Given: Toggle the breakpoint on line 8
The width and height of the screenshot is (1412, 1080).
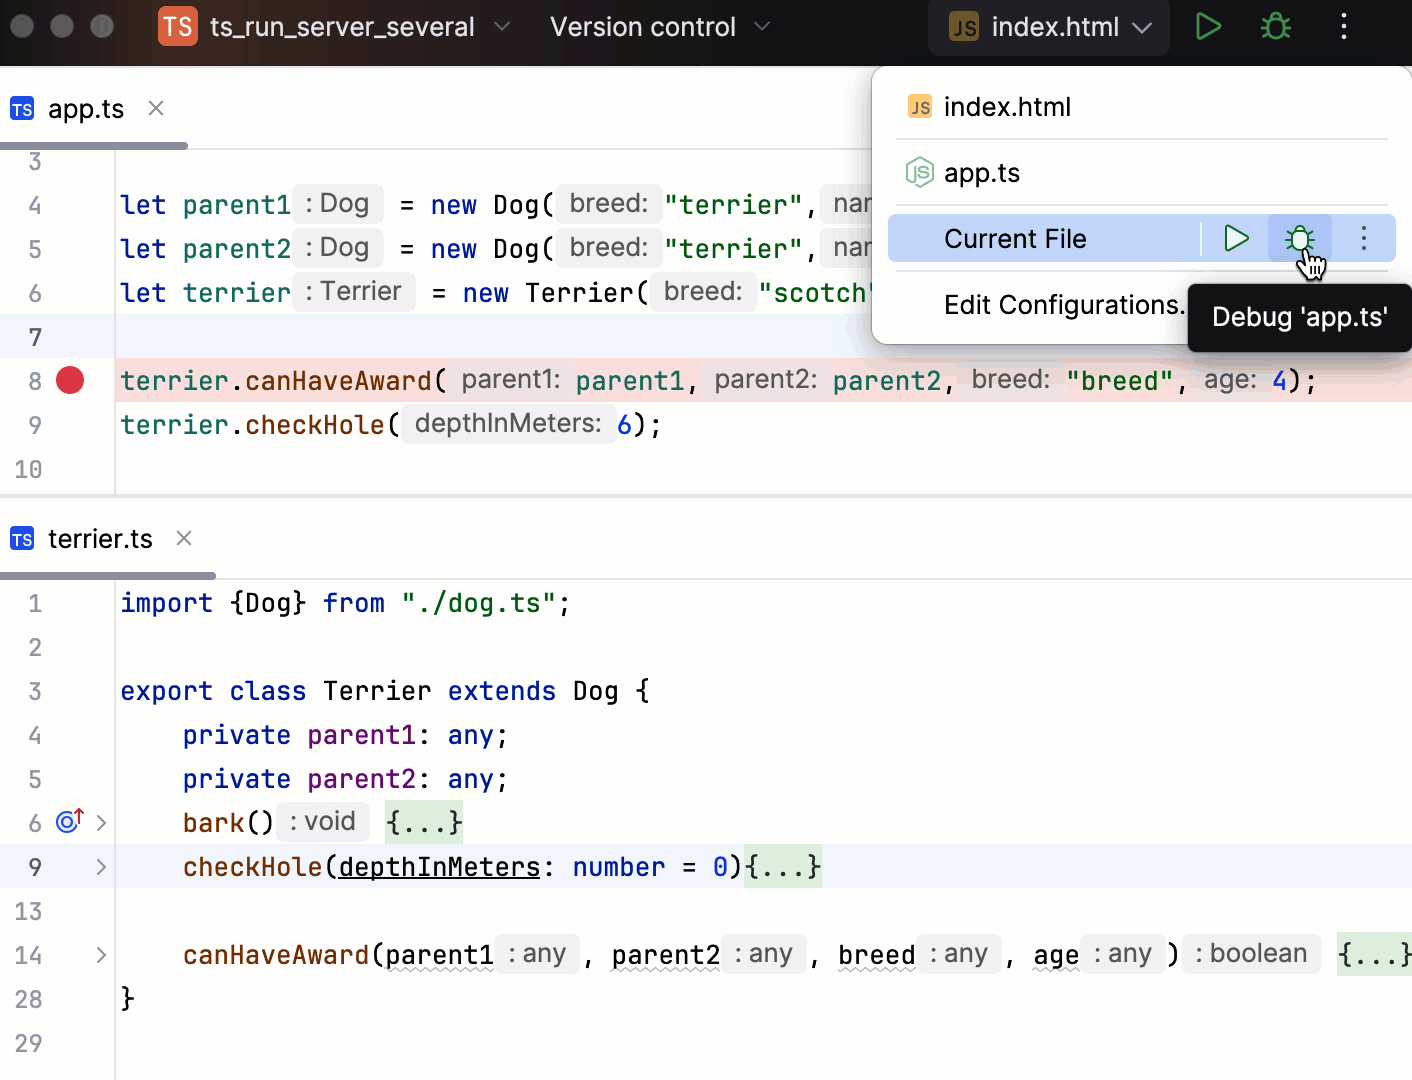Looking at the screenshot, I should 69,380.
